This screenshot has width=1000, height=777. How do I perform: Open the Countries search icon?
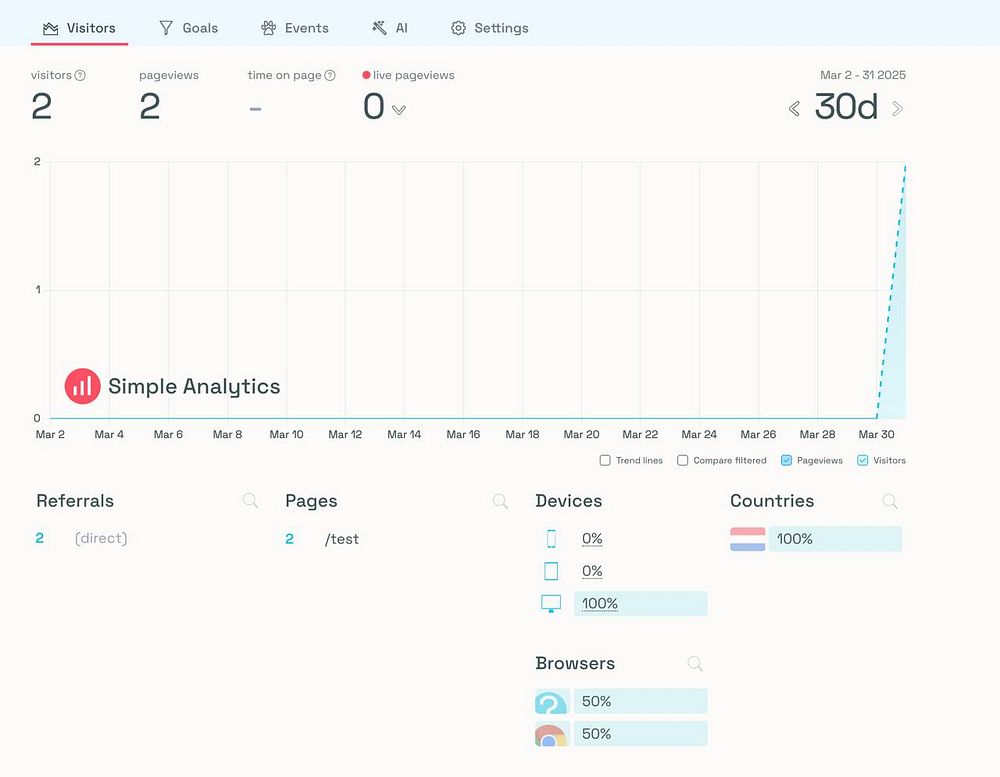(x=890, y=501)
